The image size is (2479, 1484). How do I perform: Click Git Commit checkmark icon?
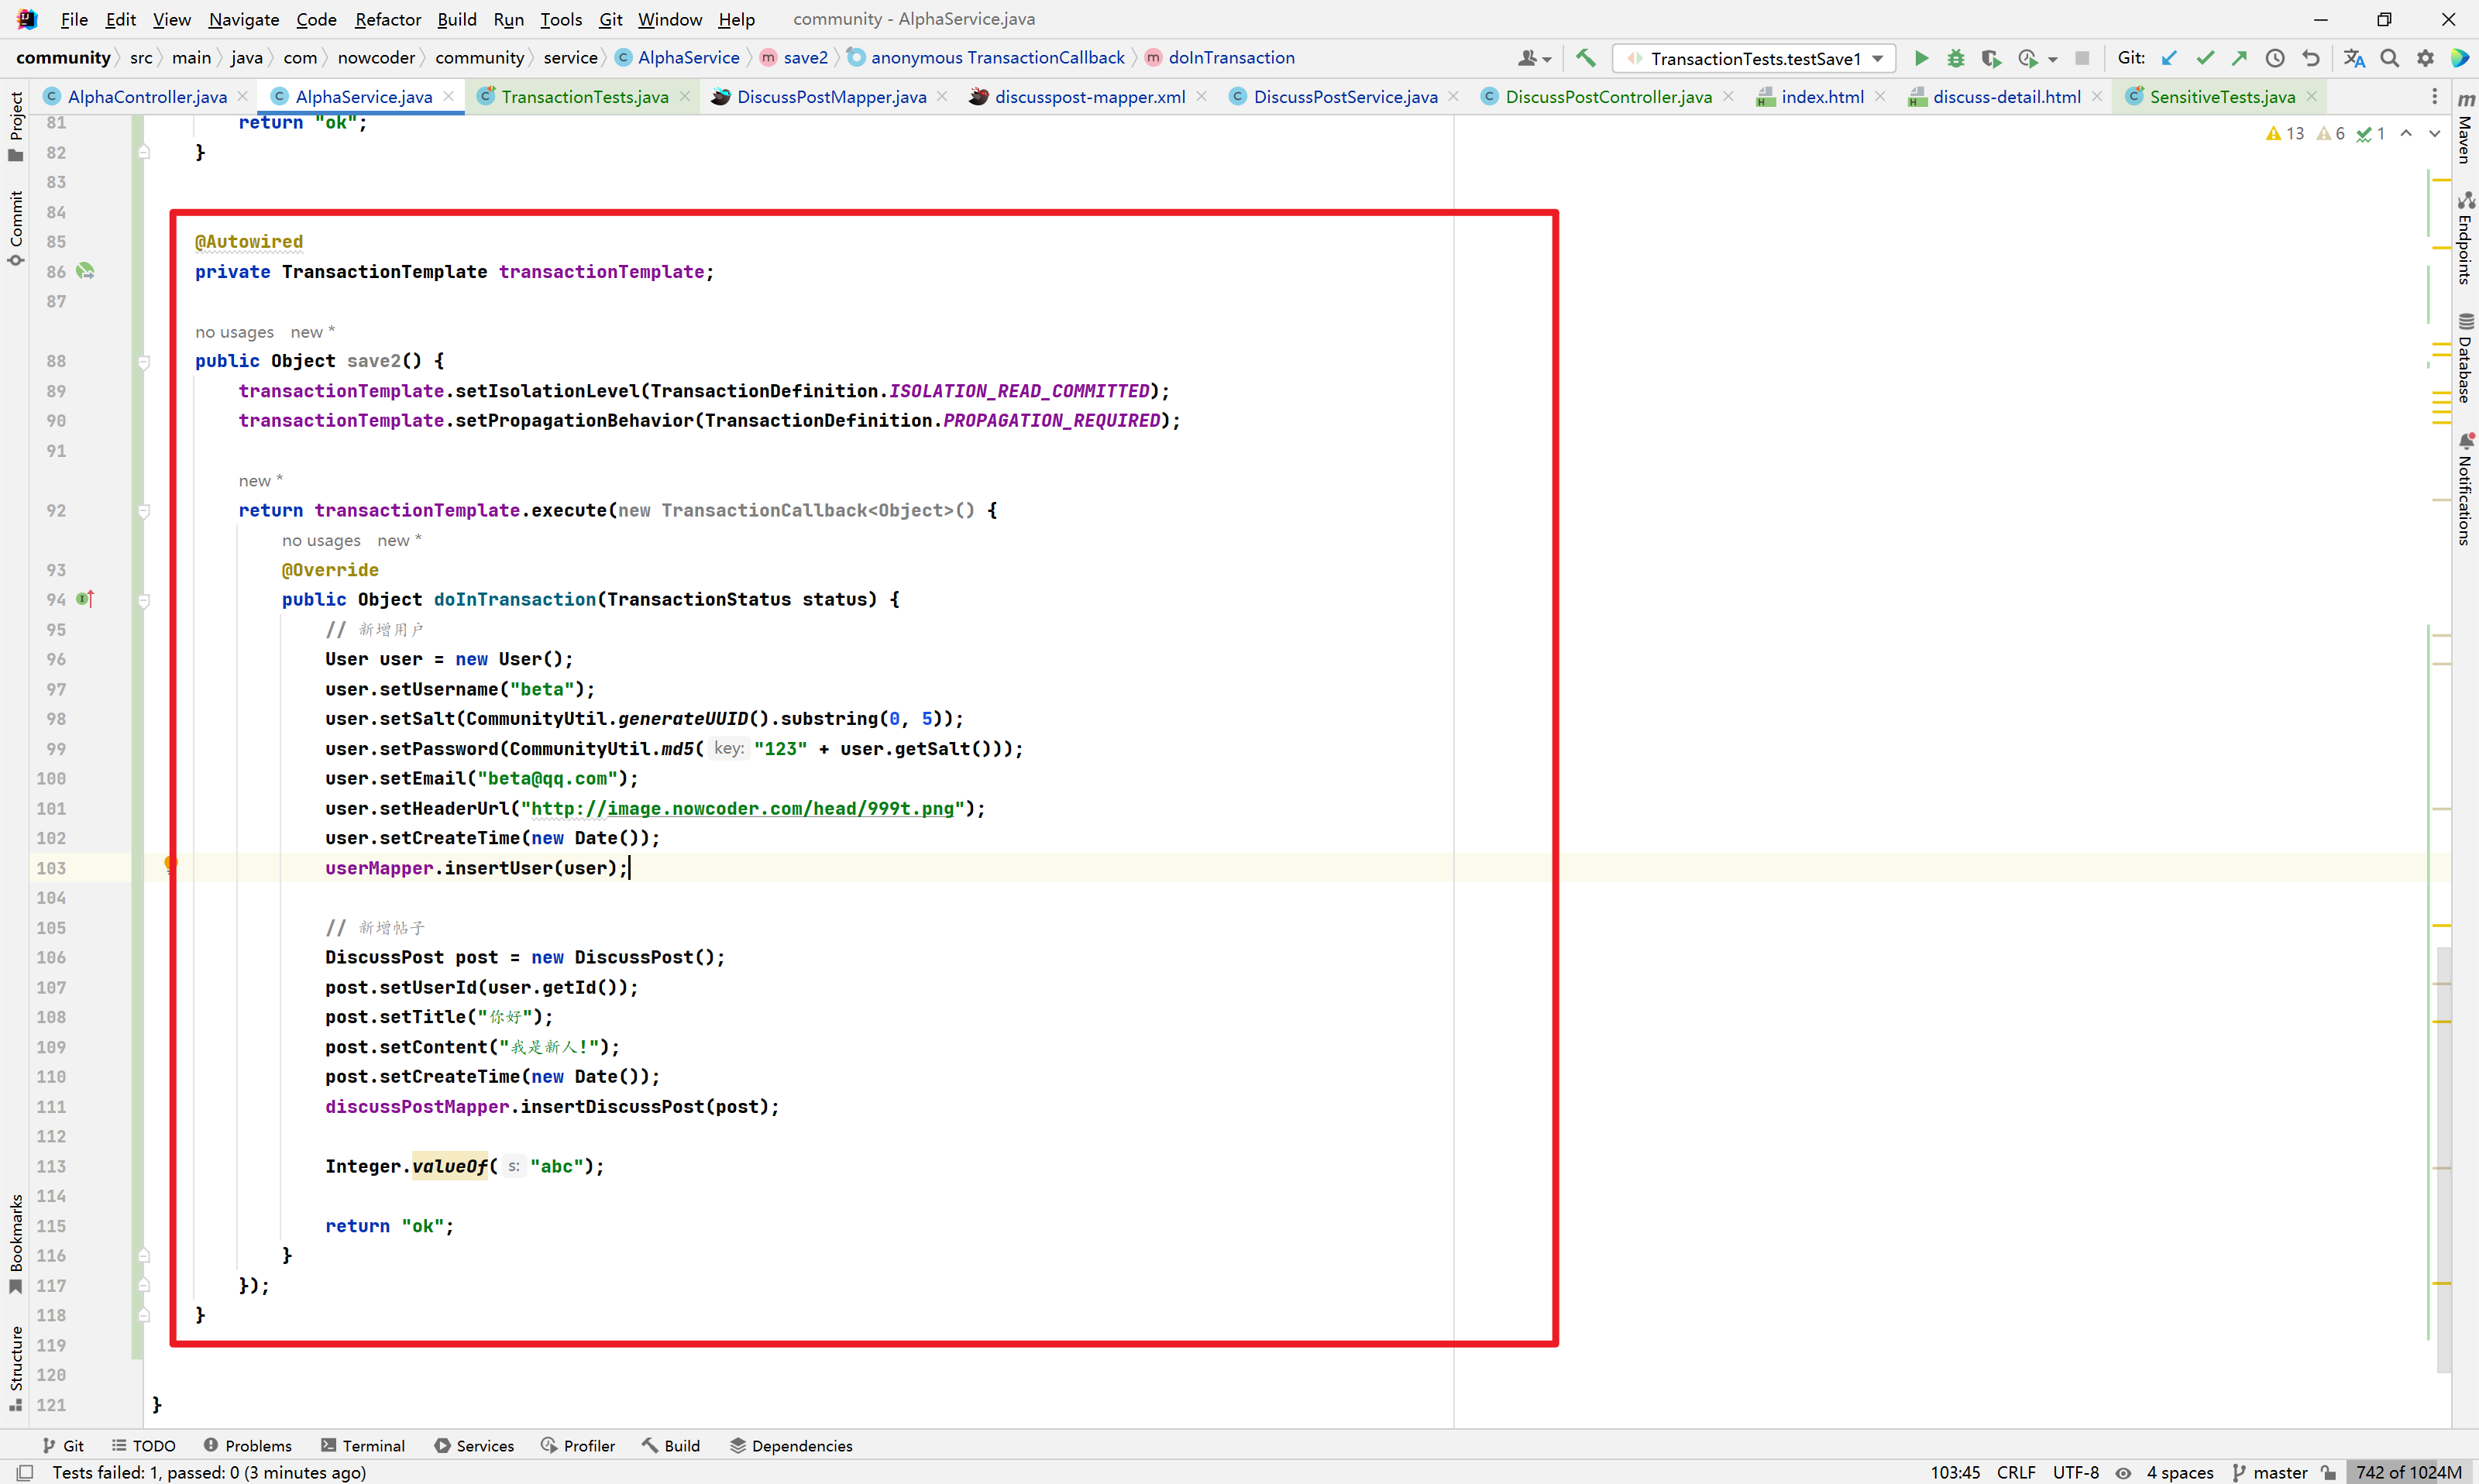tap(2204, 58)
